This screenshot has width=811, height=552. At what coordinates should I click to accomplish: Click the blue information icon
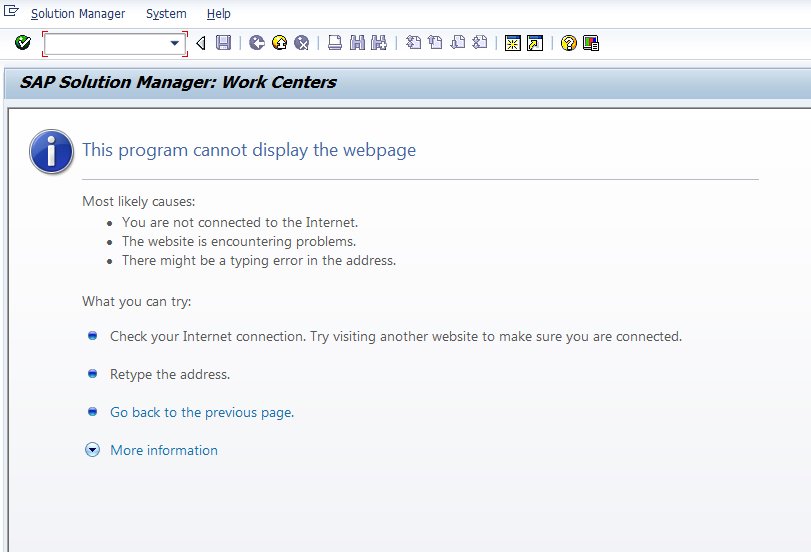(51, 152)
